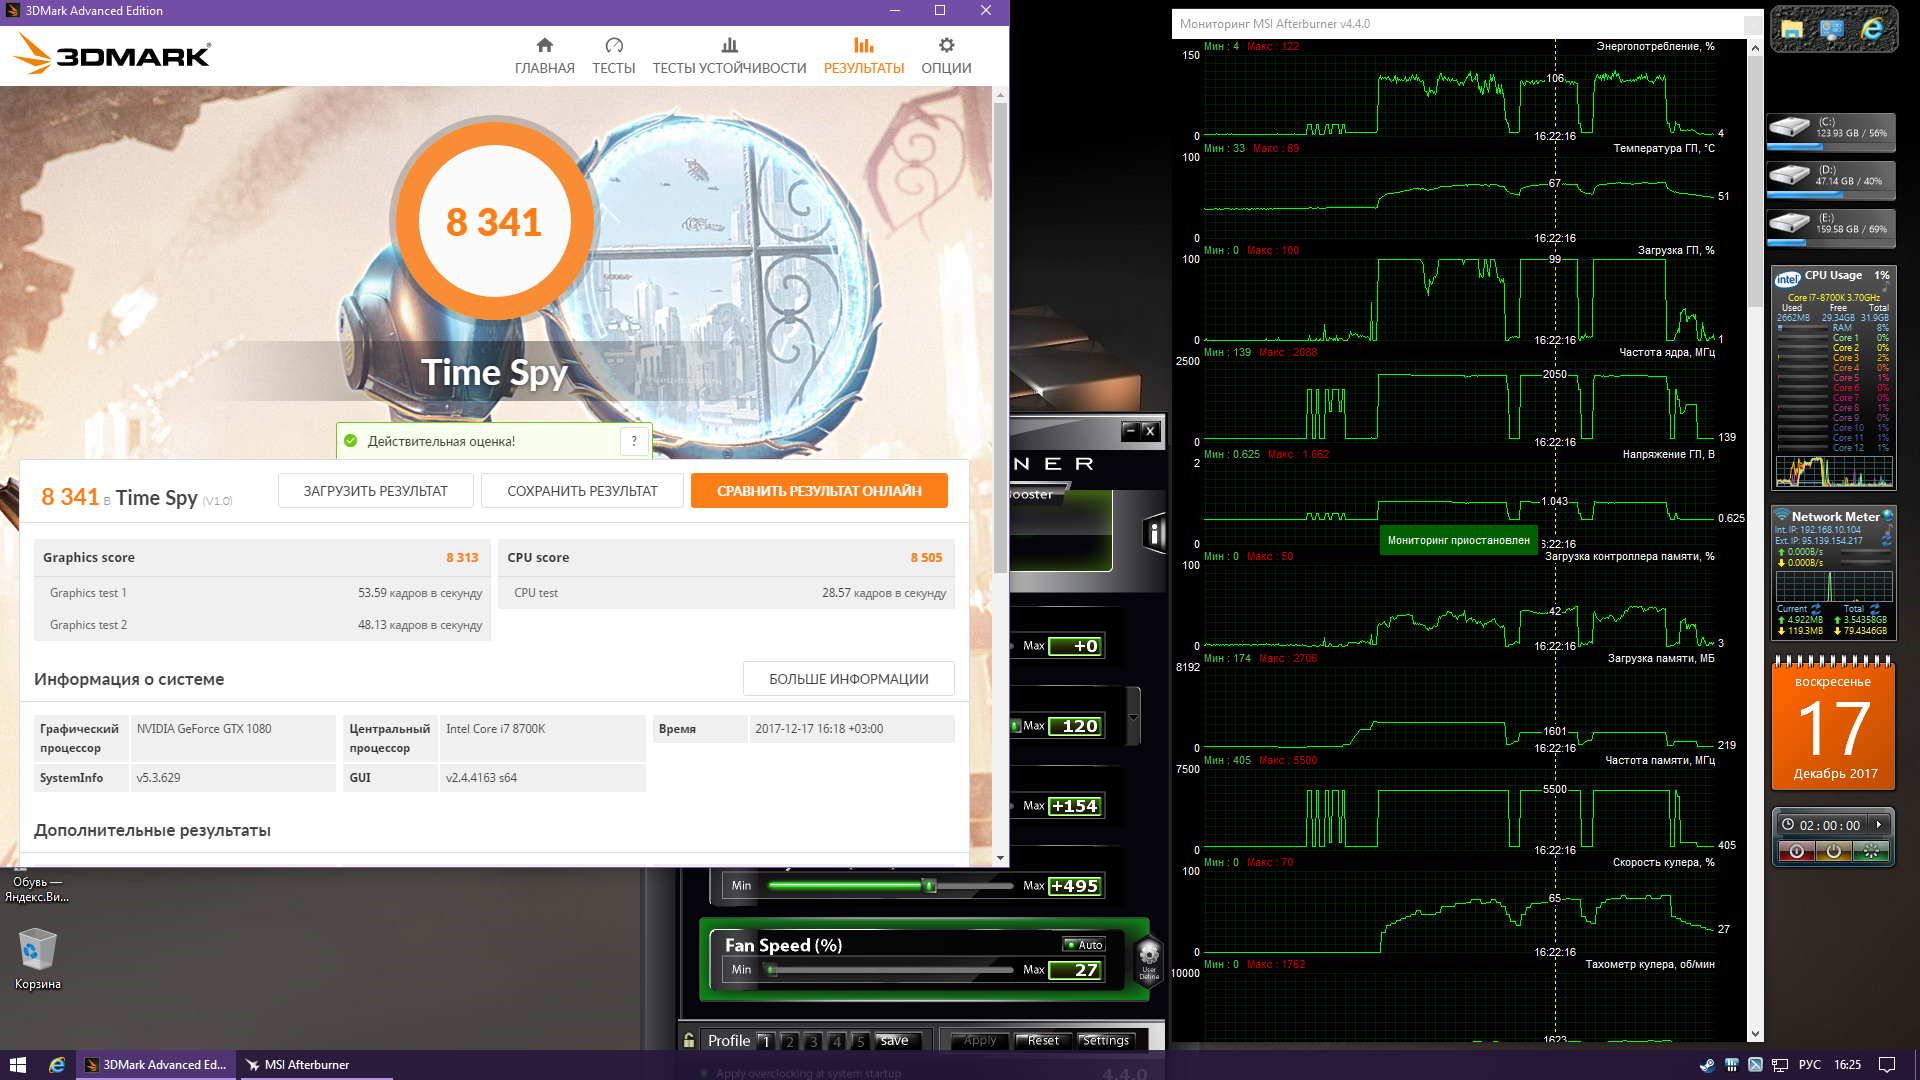This screenshot has width=1920, height=1080.
Task: Click the Afterburner profile lock icon
Action: click(x=689, y=1040)
